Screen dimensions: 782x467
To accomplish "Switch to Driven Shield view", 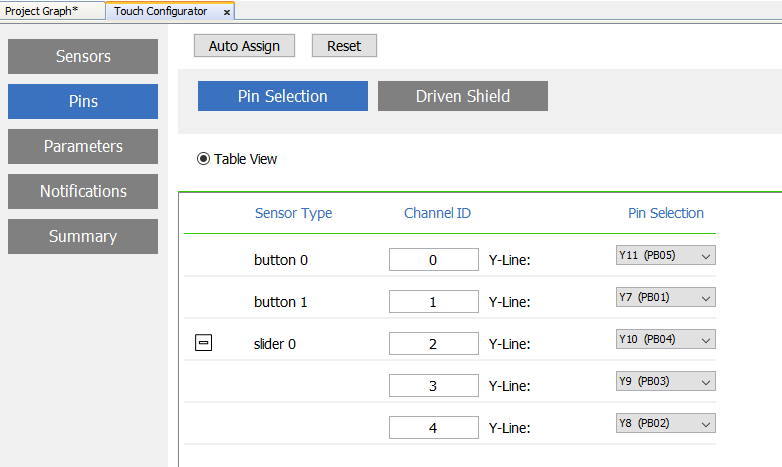I will 462,96.
